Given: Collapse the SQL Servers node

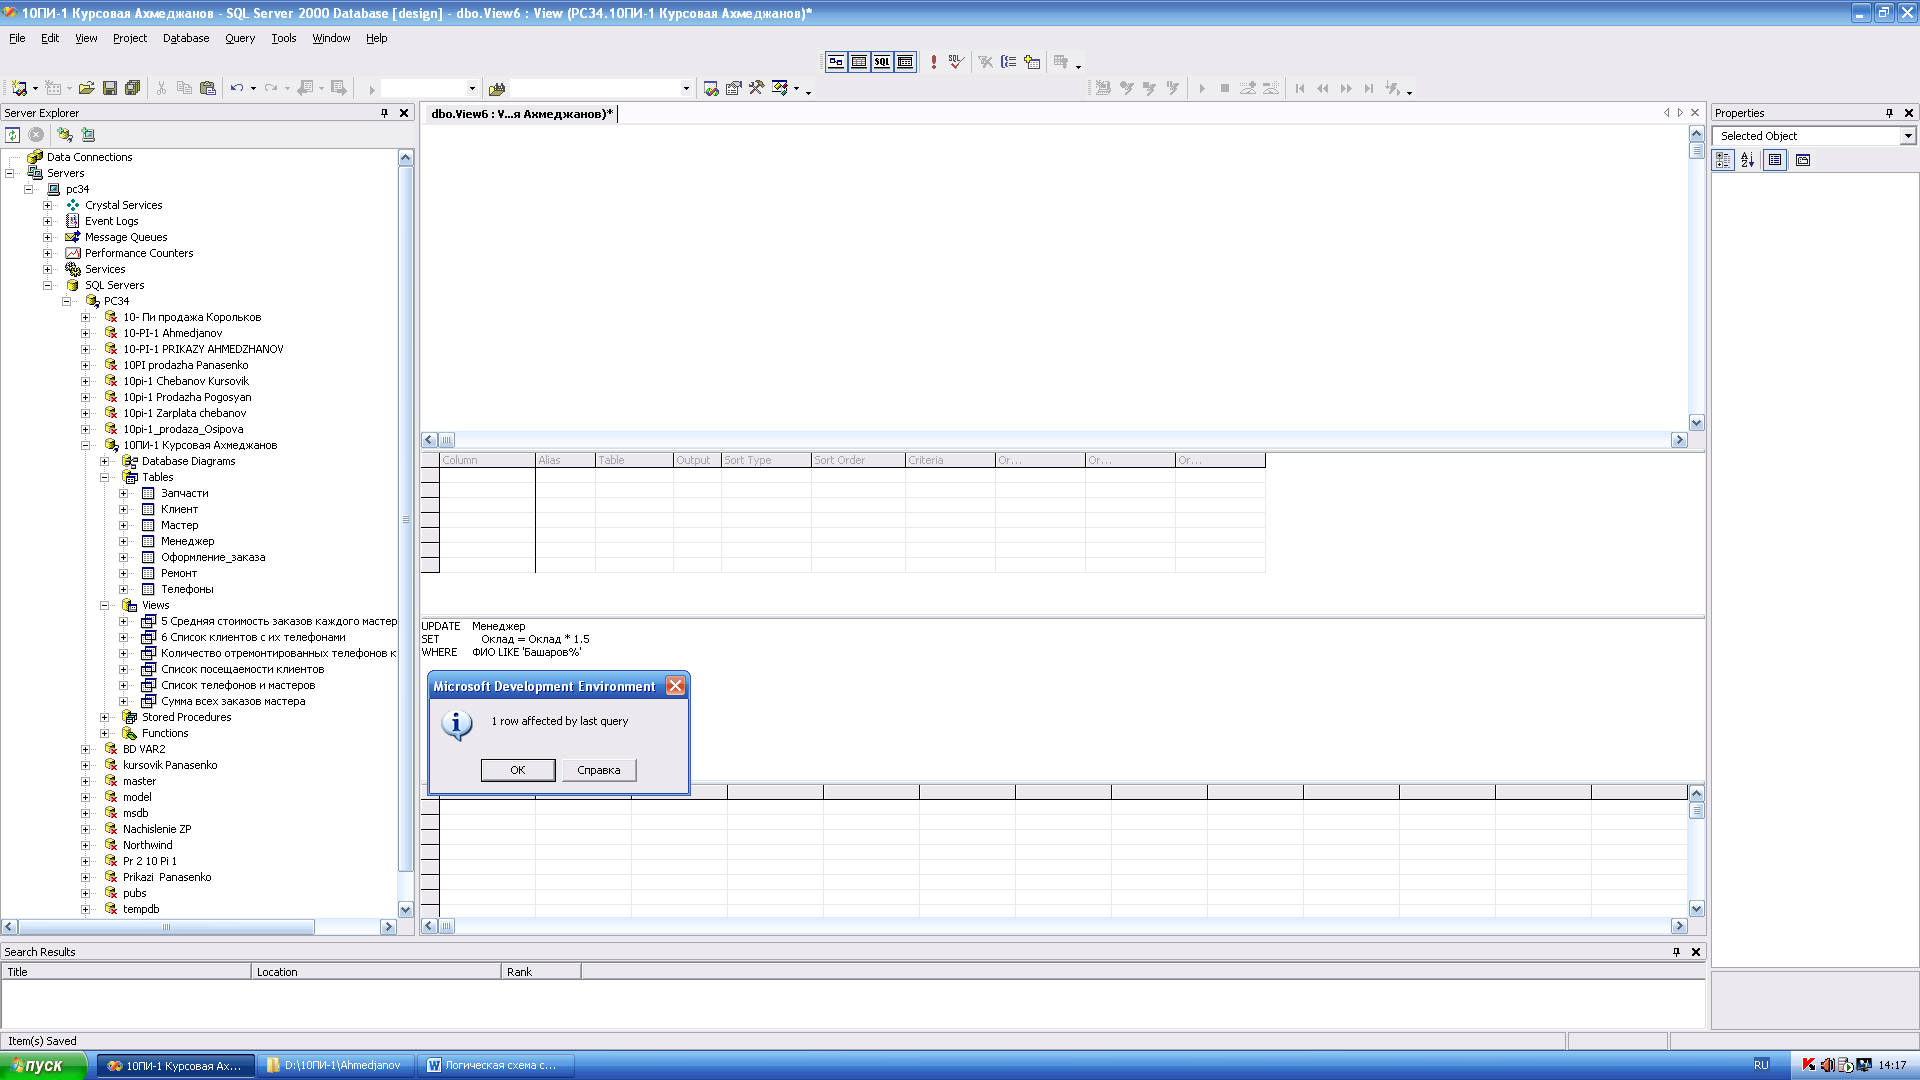Looking at the screenshot, I should 48,285.
